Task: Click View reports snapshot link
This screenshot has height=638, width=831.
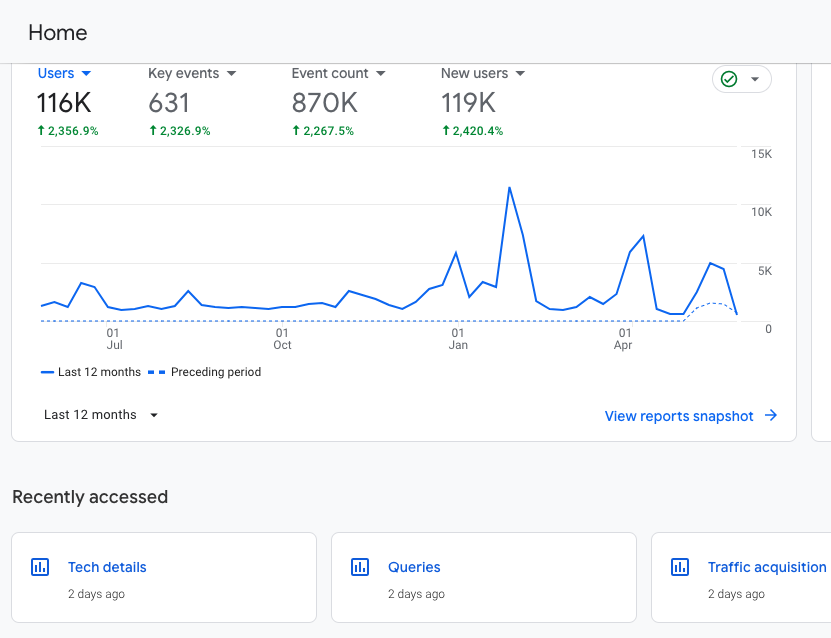Action: tap(679, 416)
